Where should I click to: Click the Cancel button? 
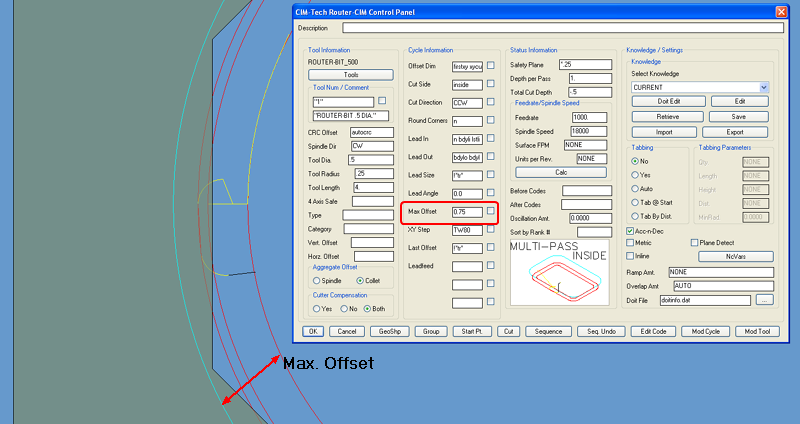pyautogui.click(x=346, y=332)
